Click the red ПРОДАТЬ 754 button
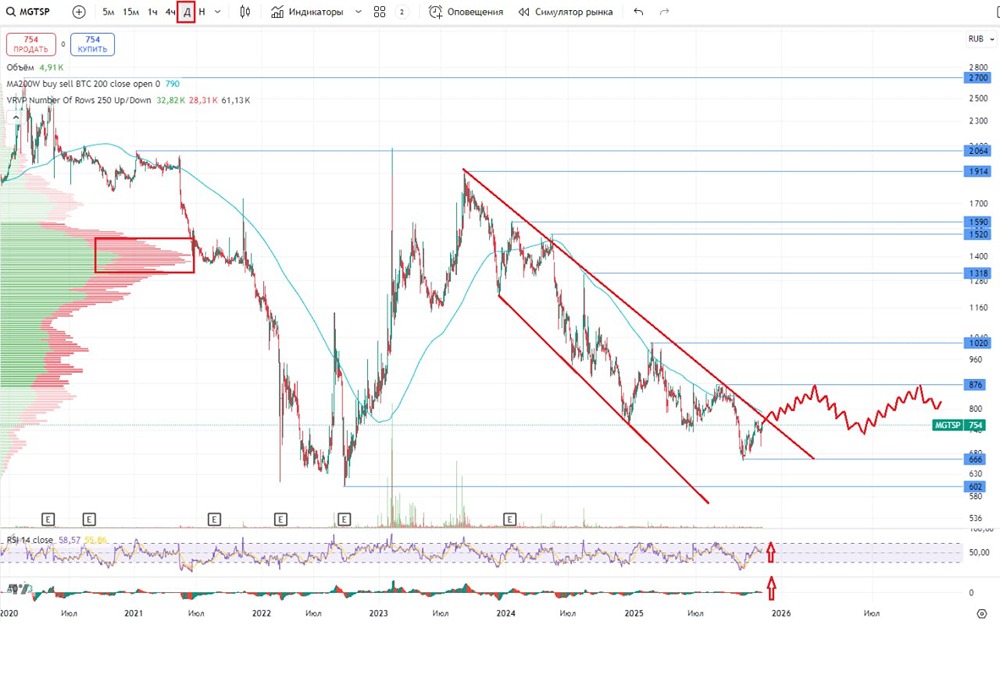 pos(31,44)
